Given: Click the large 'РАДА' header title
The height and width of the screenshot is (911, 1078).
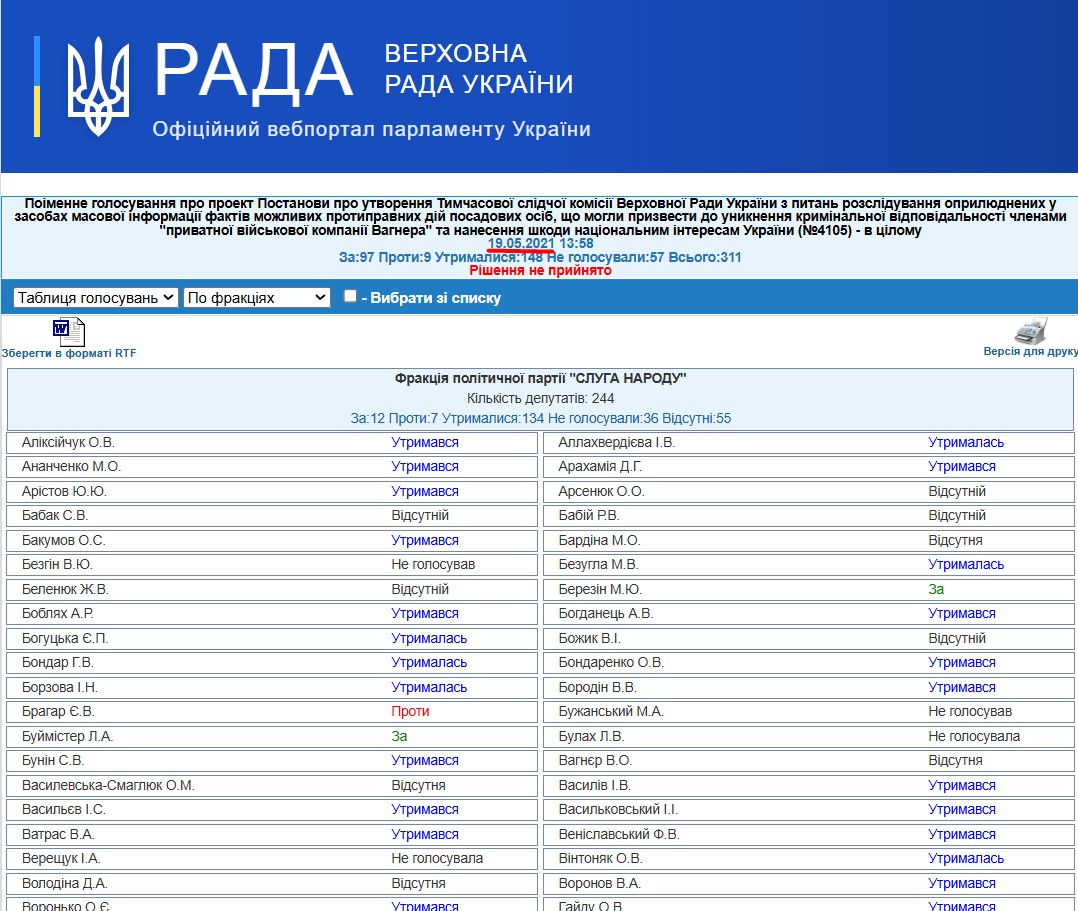Looking at the screenshot, I should [x=253, y=72].
